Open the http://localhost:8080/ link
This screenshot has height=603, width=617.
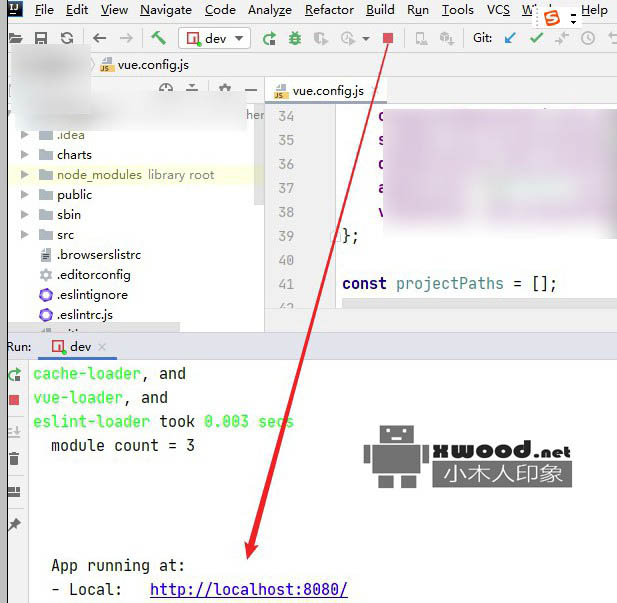[x=248, y=589]
